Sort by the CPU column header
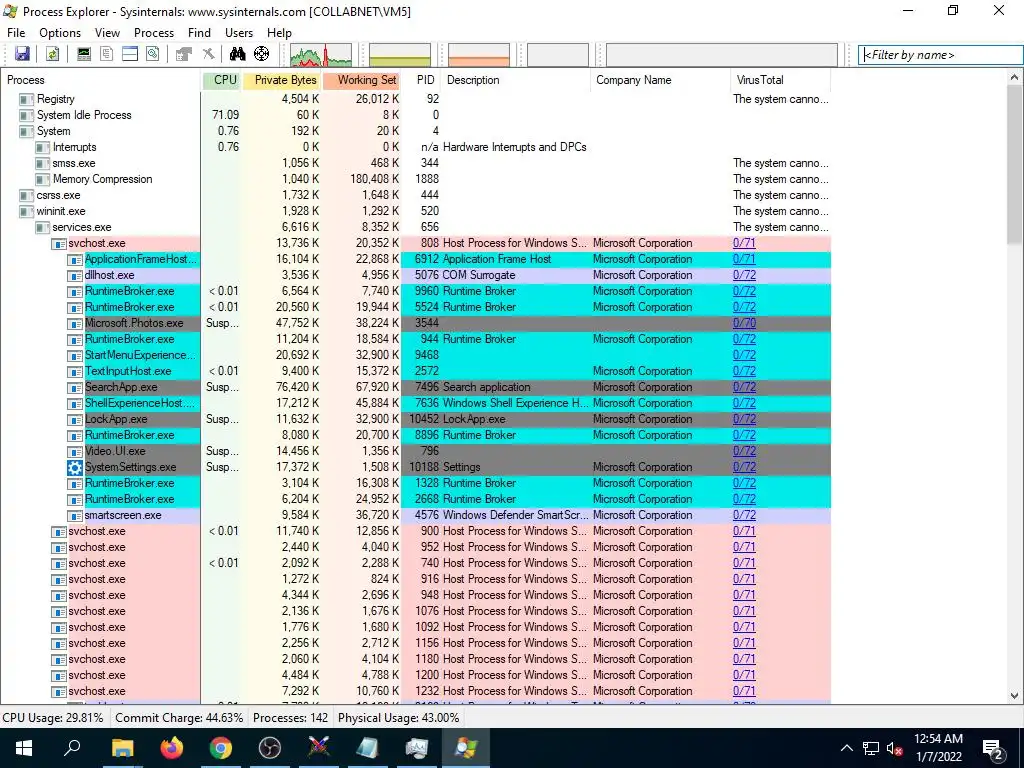The image size is (1024, 768). 222,80
